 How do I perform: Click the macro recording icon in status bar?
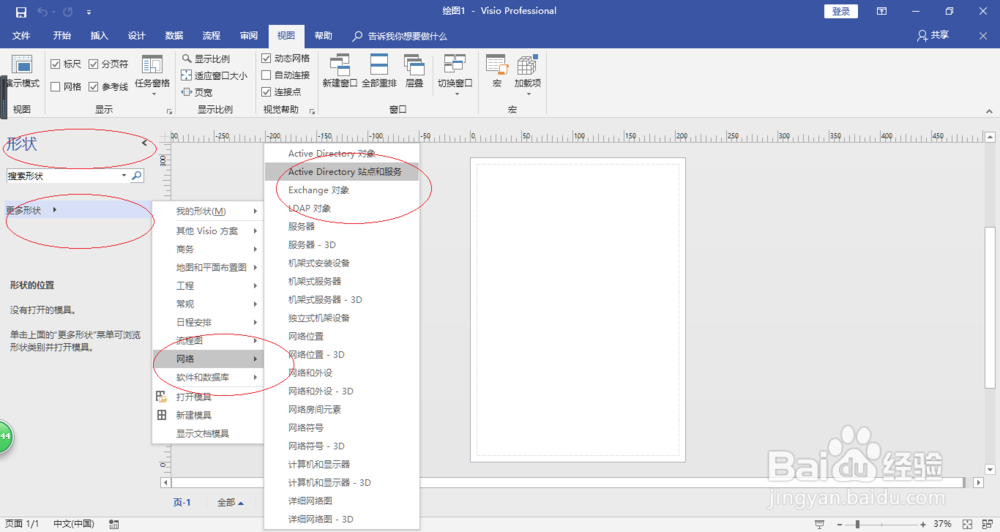(114, 524)
